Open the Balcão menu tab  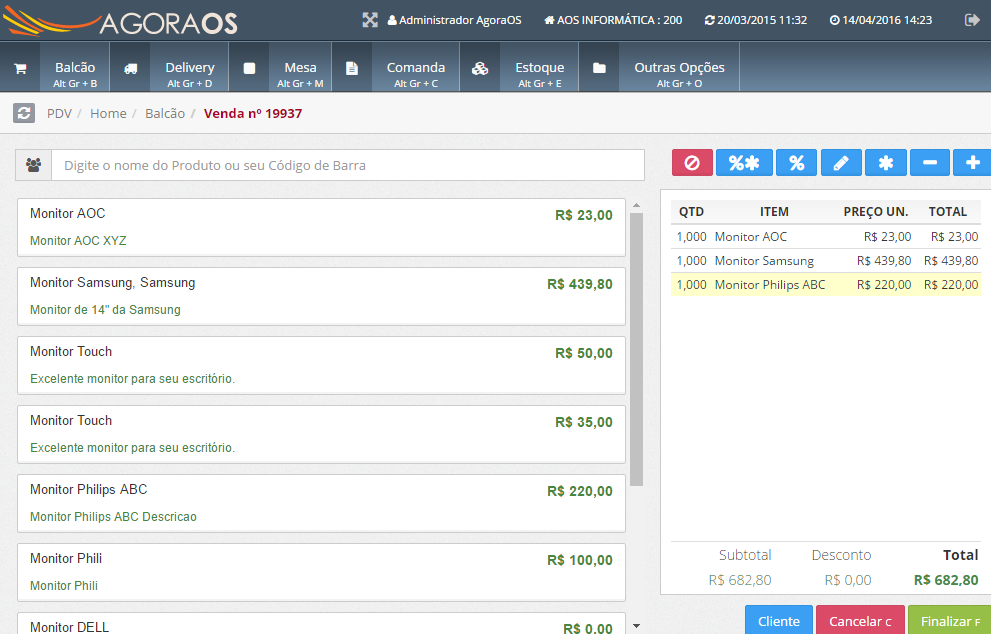75,68
